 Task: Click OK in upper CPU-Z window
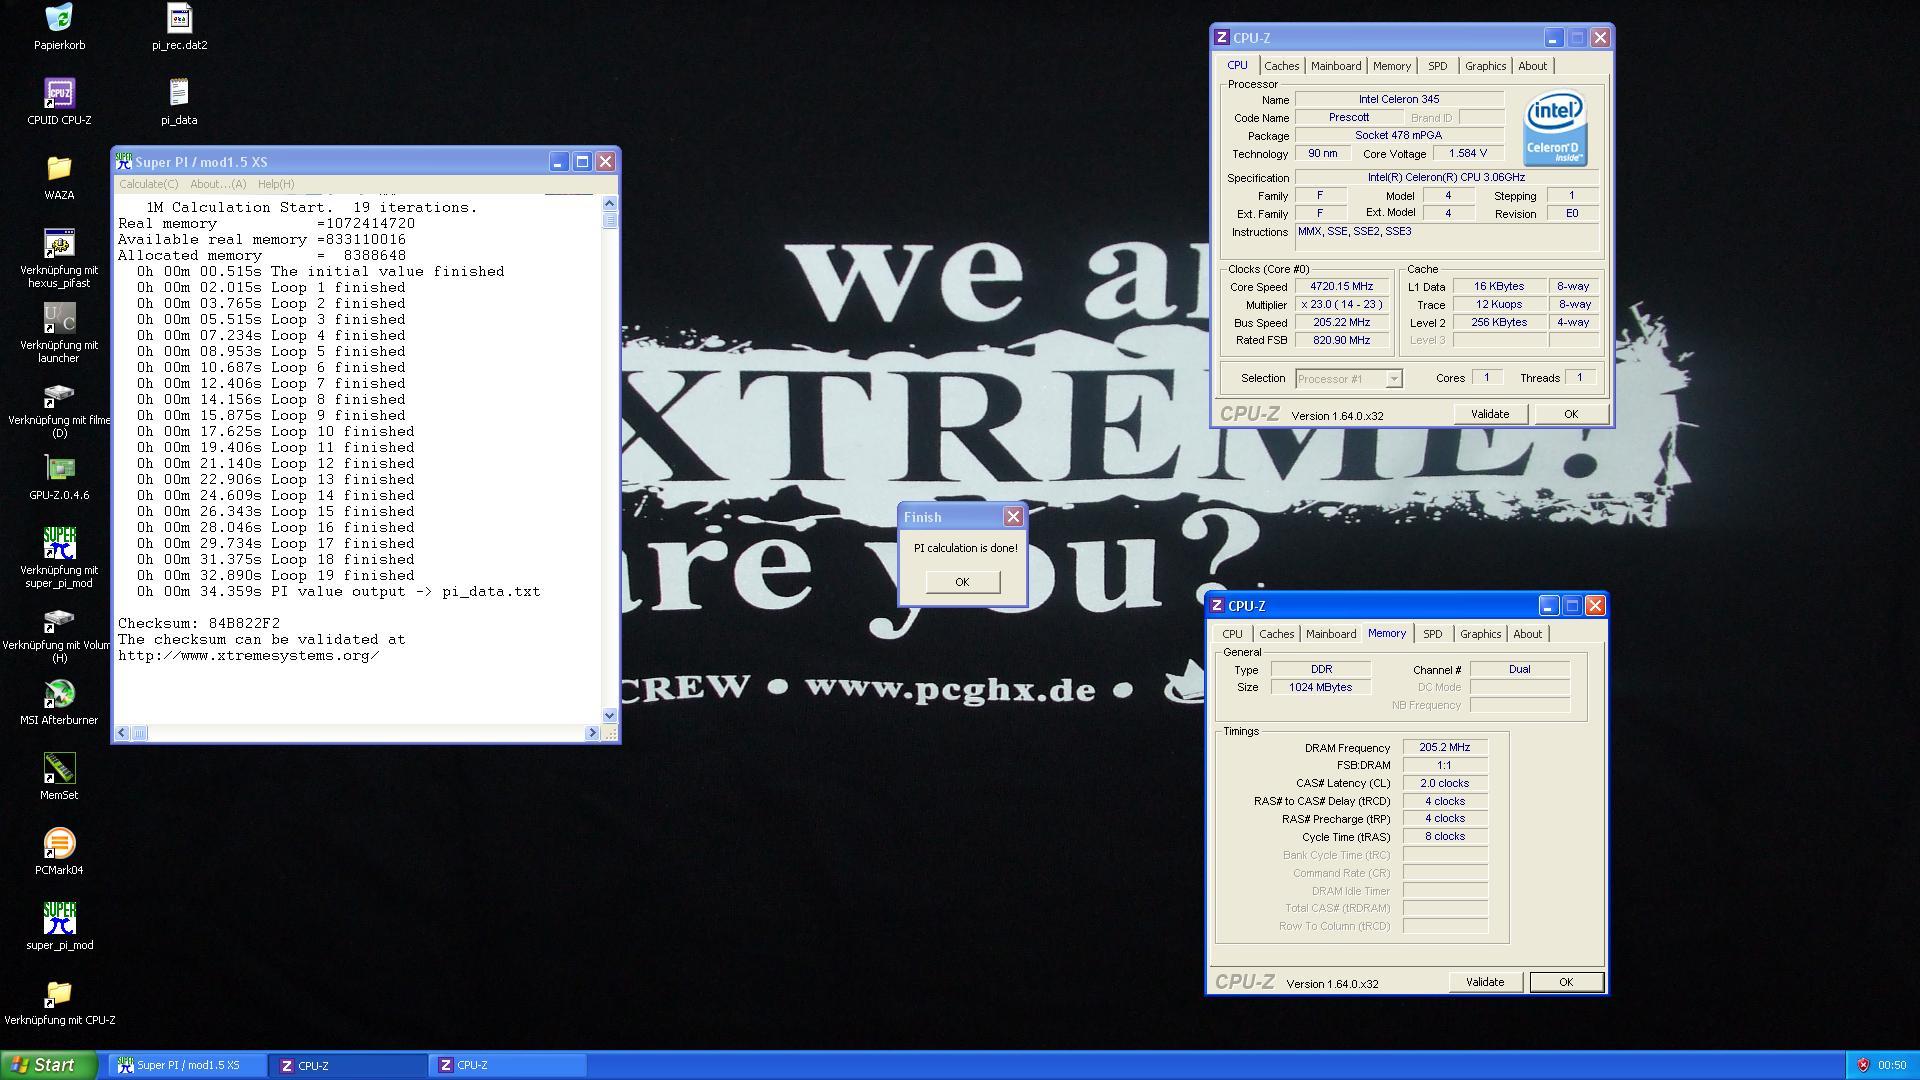(x=1570, y=414)
